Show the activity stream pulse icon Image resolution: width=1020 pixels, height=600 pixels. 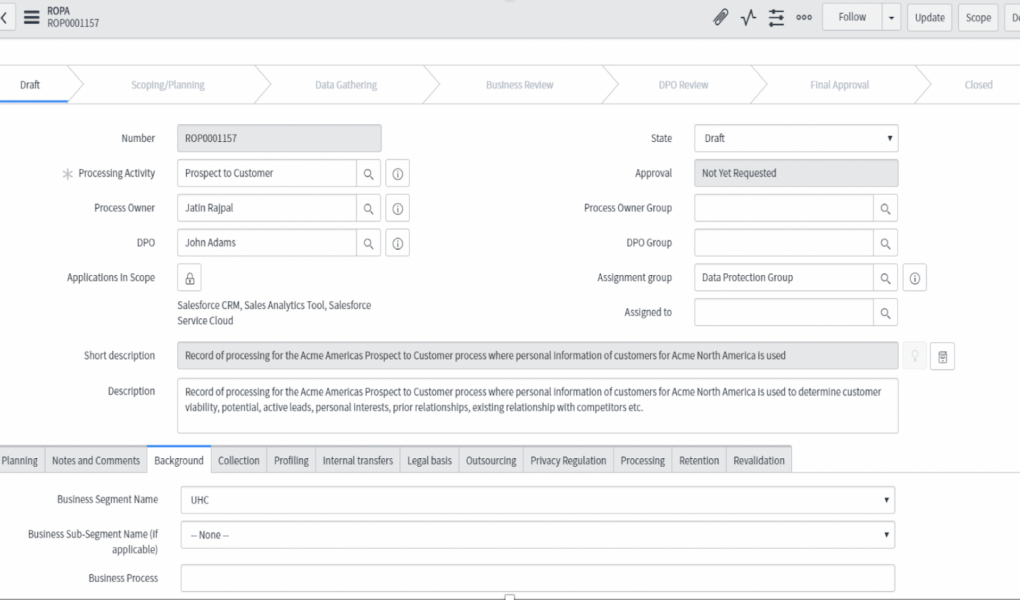point(748,18)
